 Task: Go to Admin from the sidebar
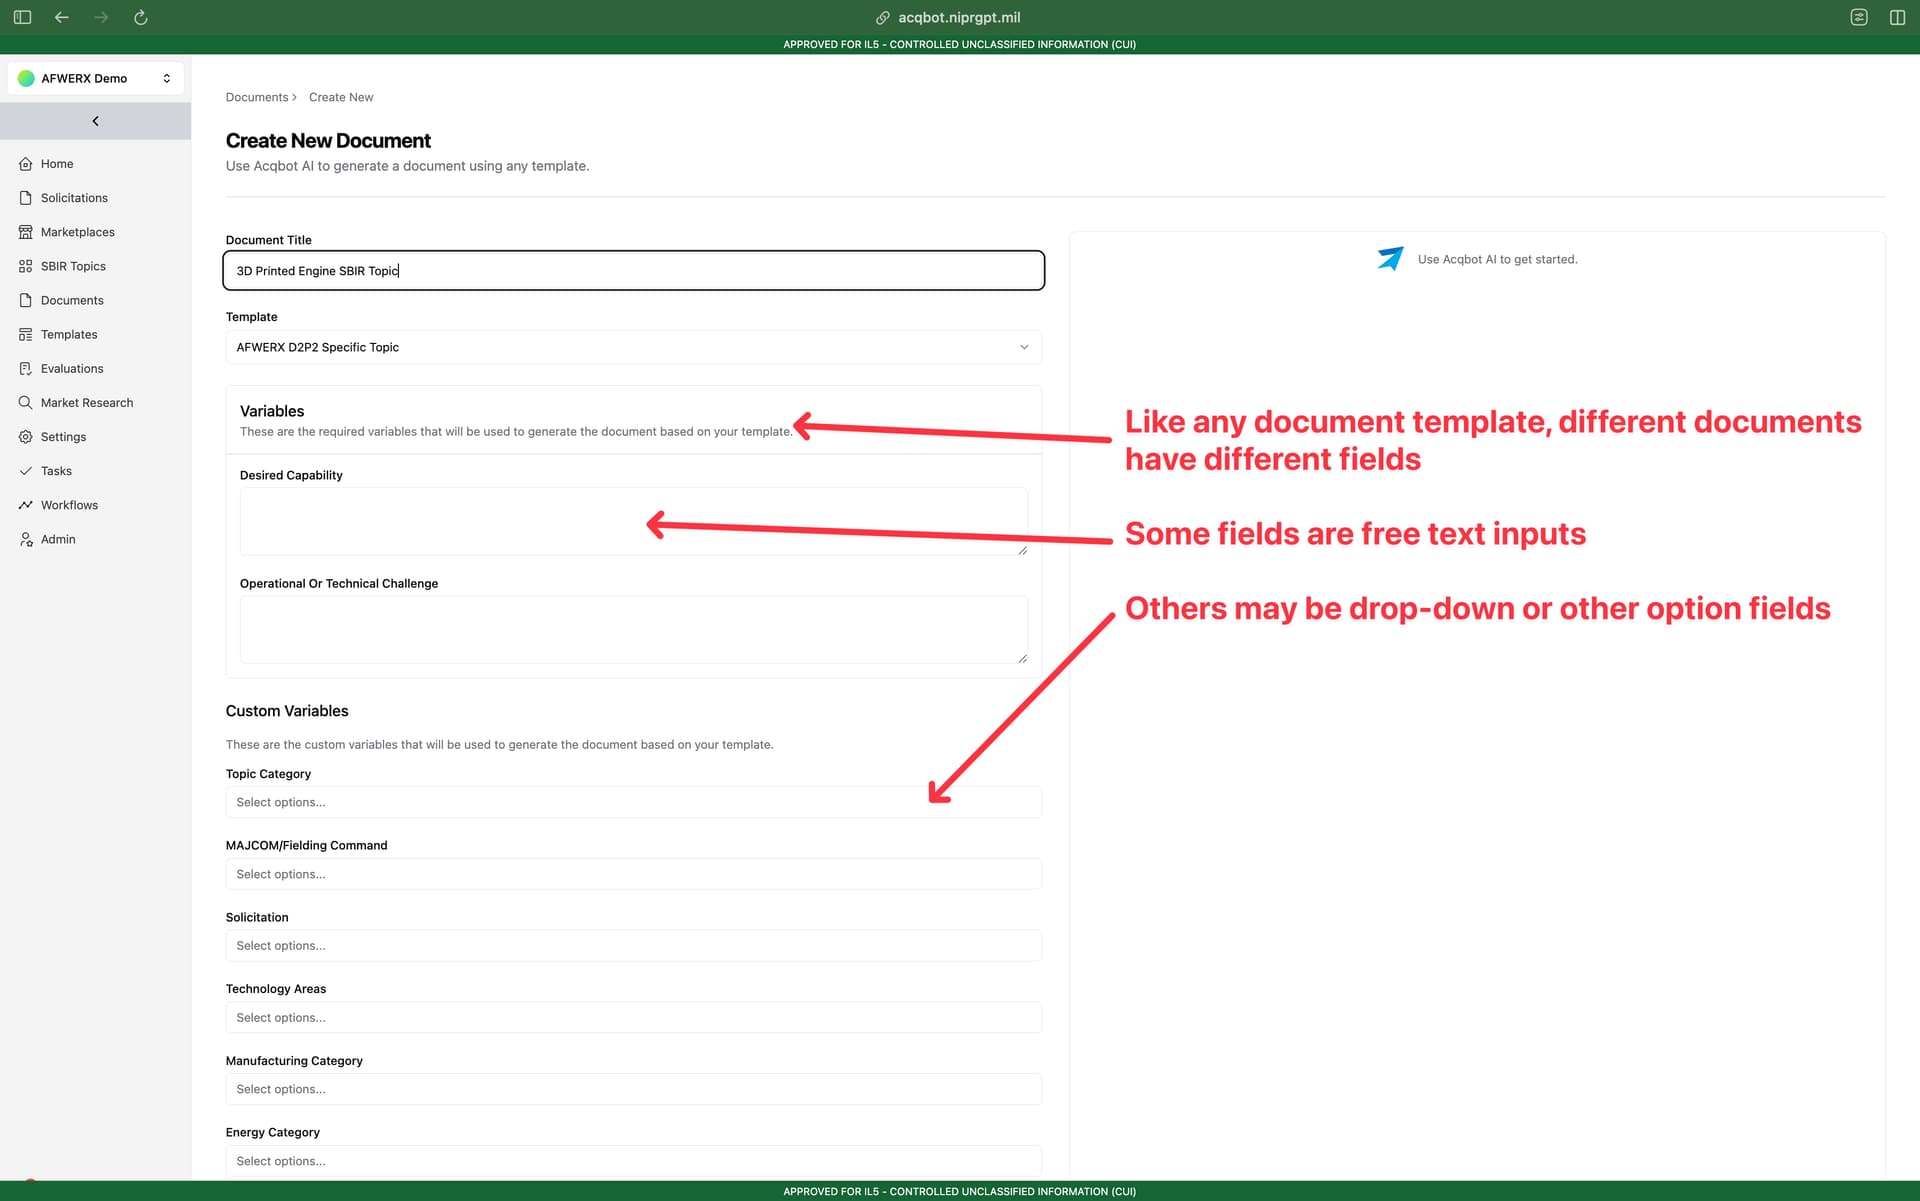(x=58, y=539)
